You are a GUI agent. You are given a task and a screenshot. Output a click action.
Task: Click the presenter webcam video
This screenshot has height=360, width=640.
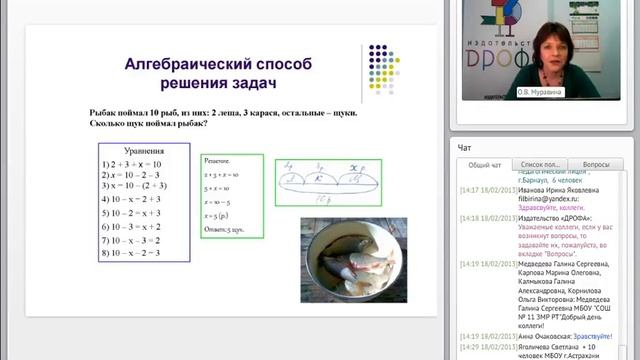(x=541, y=50)
